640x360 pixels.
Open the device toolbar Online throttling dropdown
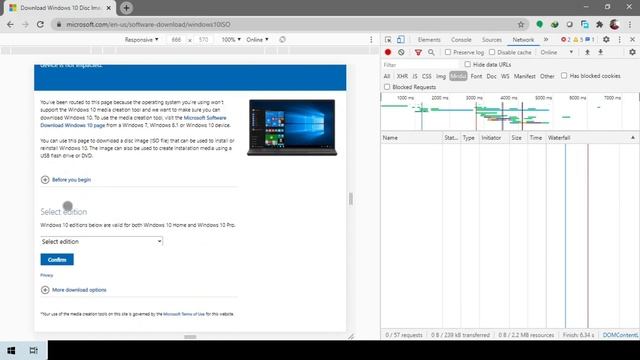[258, 40]
